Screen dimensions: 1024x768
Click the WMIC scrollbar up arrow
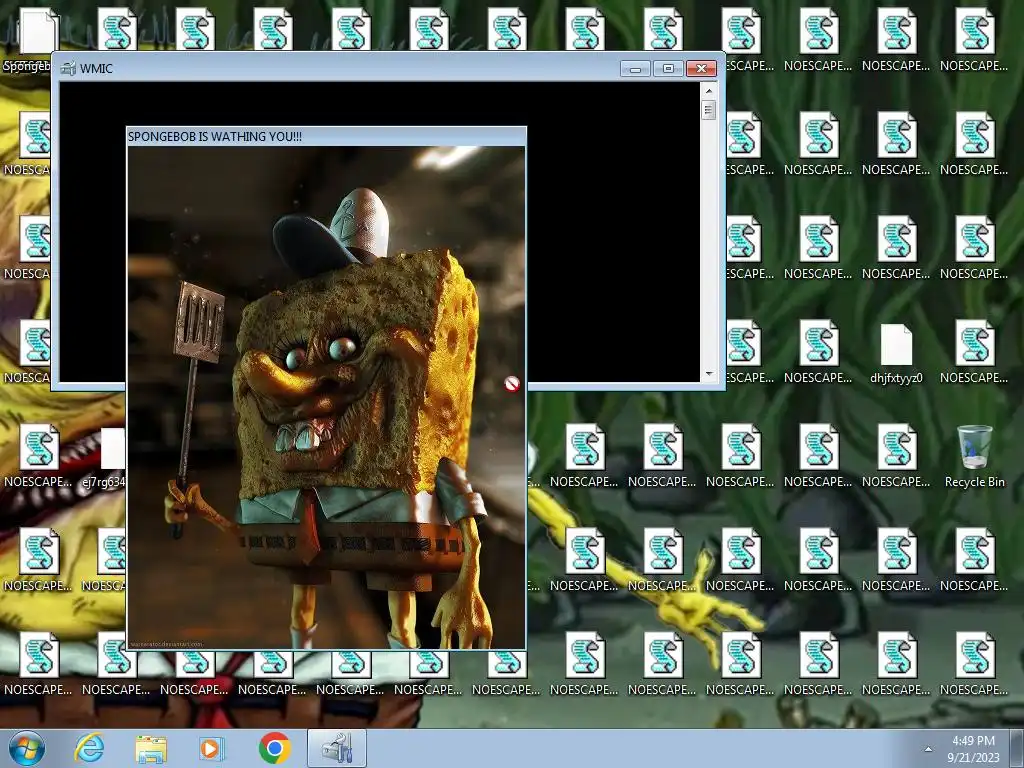pyautogui.click(x=709, y=89)
